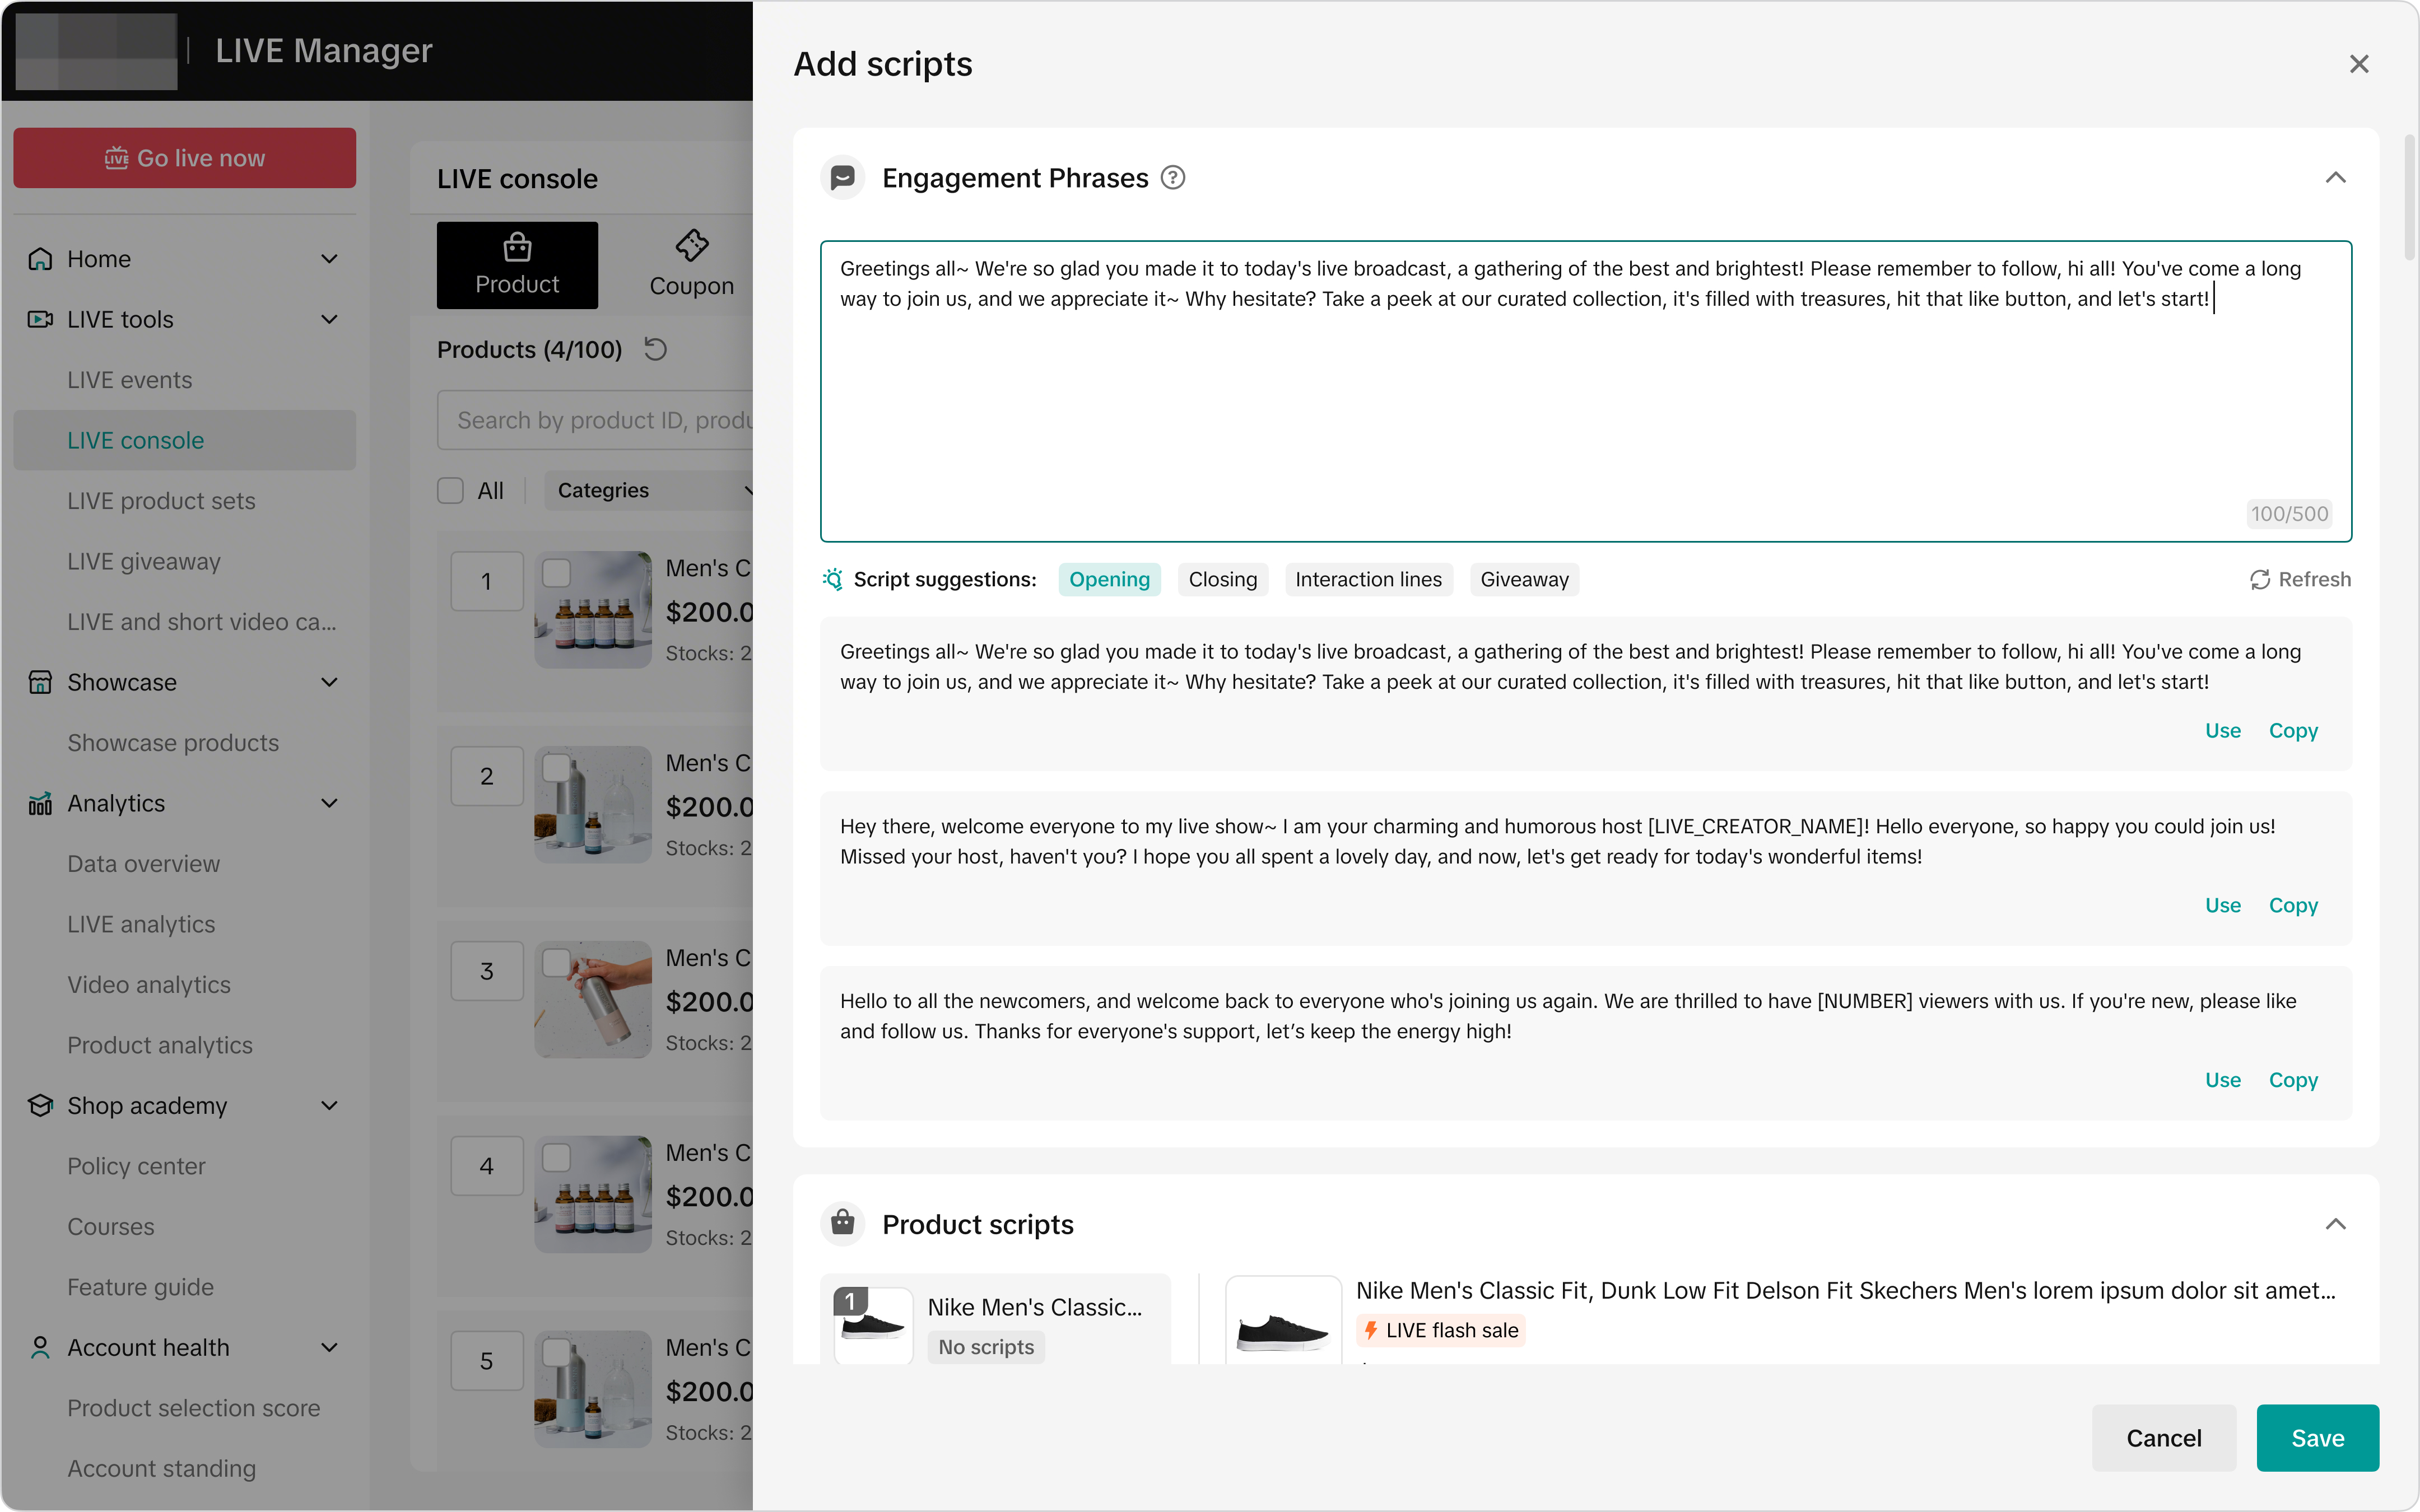Click the Shop academy graduation cap icon

click(x=40, y=1105)
